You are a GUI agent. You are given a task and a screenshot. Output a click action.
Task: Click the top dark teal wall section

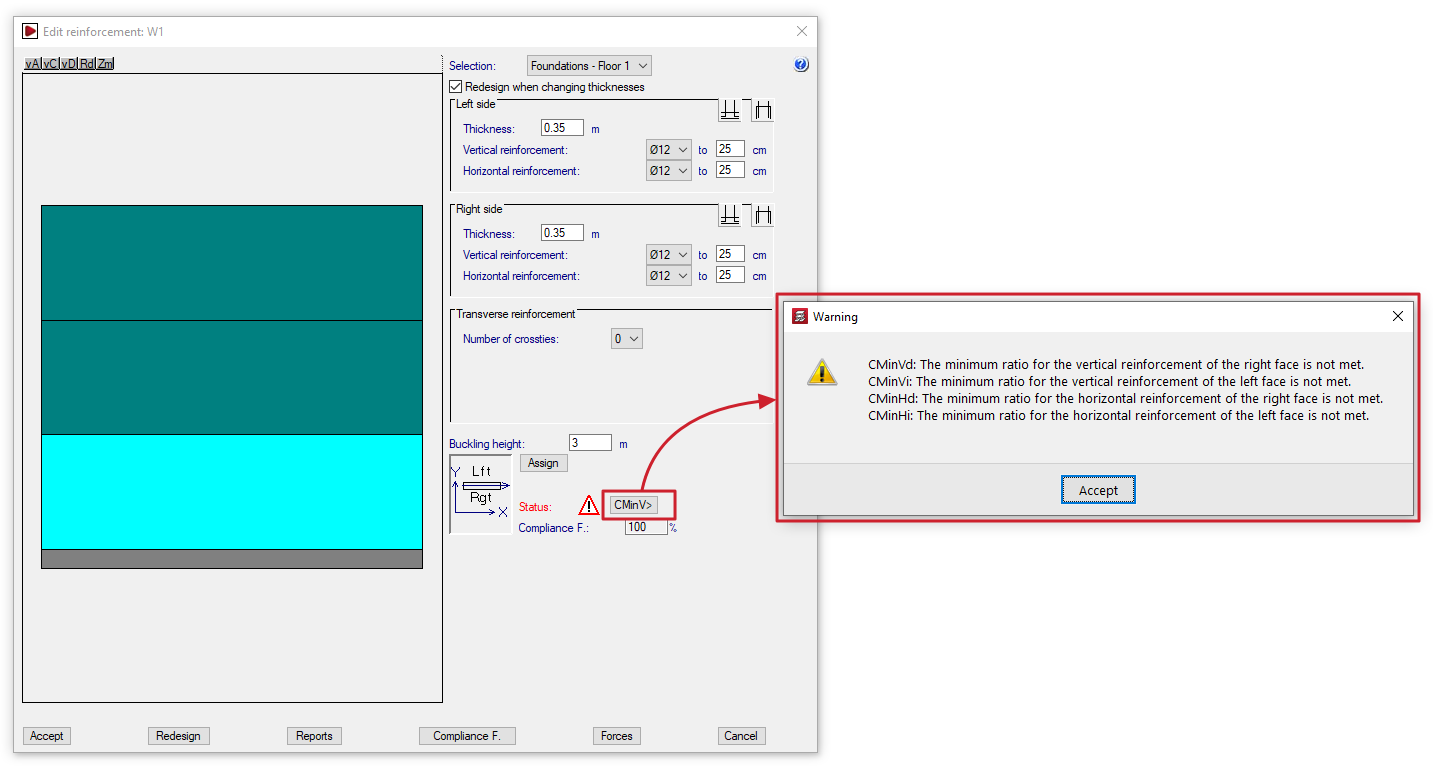[232, 263]
